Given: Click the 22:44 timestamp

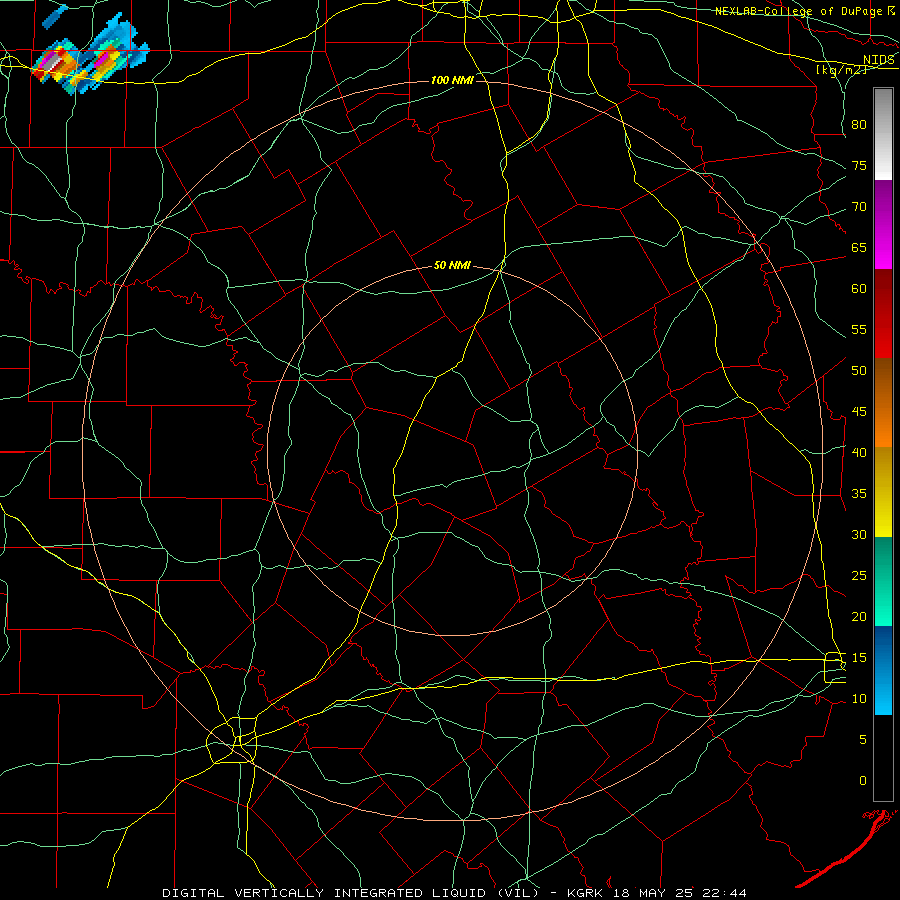Looking at the screenshot, I should 723,893.
